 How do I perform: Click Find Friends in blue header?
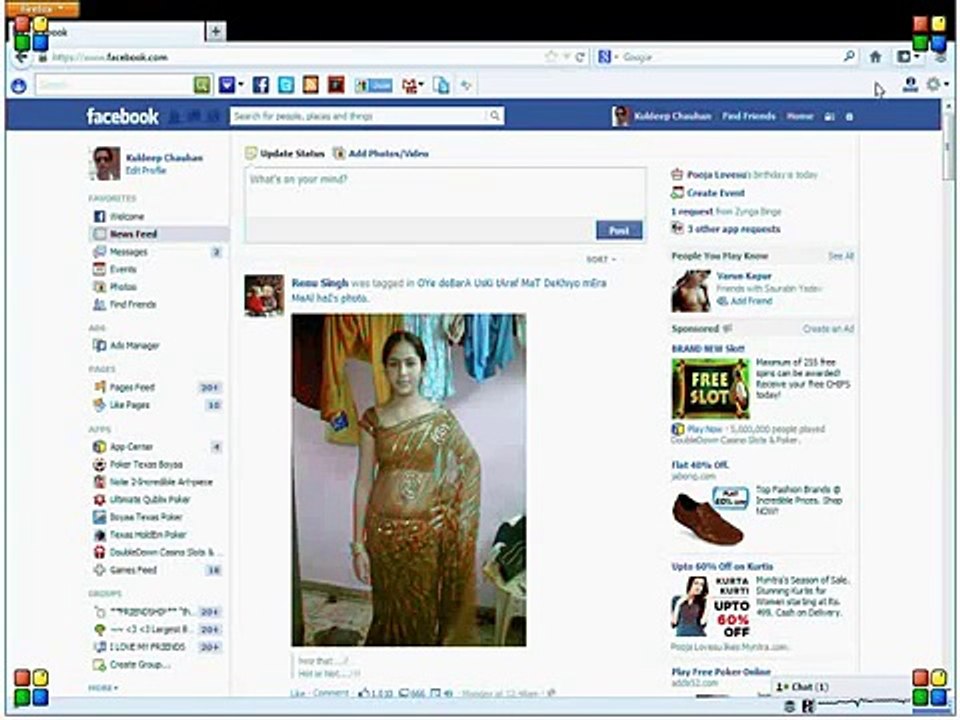748,116
